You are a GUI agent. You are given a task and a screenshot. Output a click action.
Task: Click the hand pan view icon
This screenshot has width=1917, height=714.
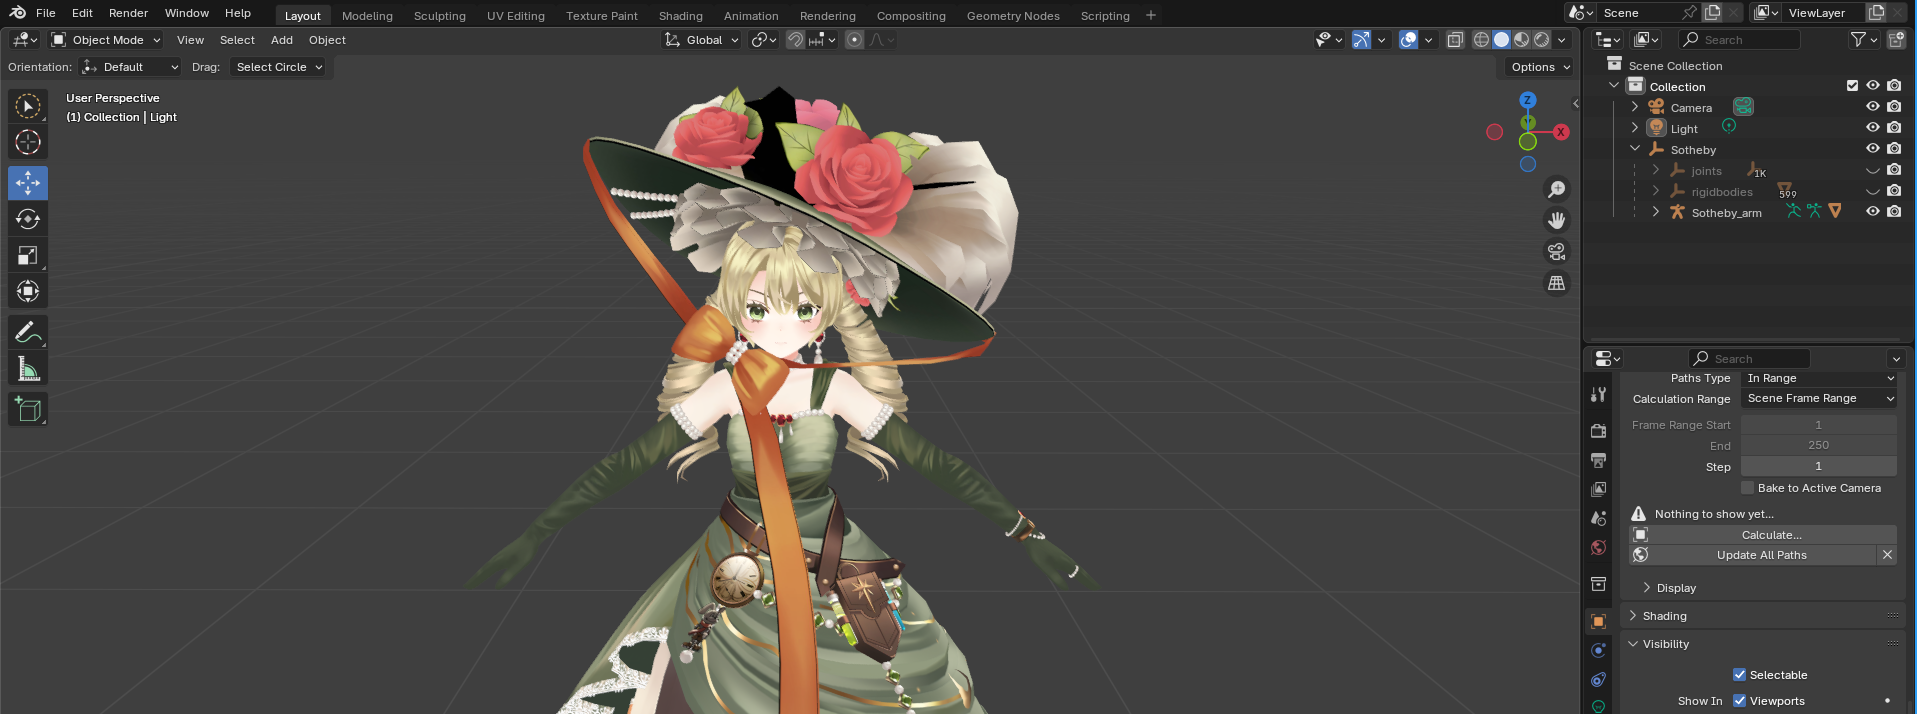pyautogui.click(x=1557, y=220)
